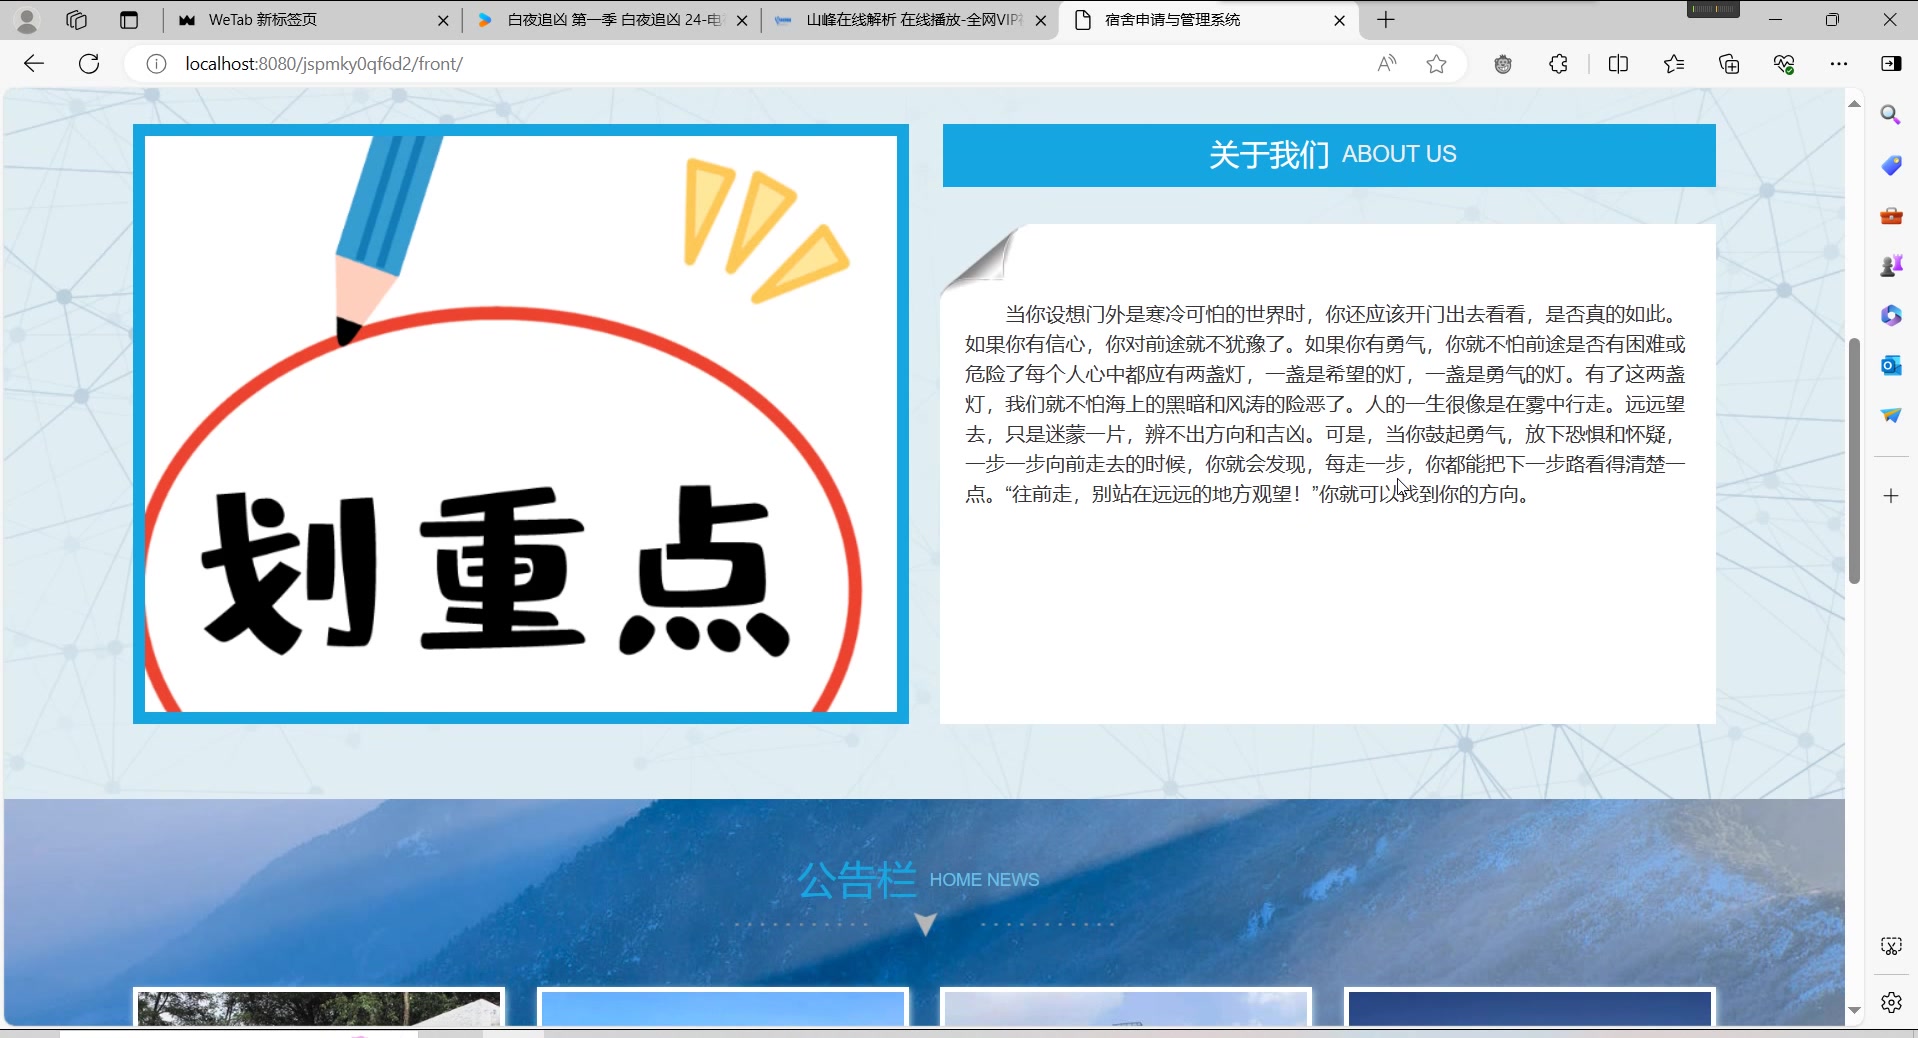Open sidebar Shopping tag icon
1918x1038 pixels.
click(1890, 165)
